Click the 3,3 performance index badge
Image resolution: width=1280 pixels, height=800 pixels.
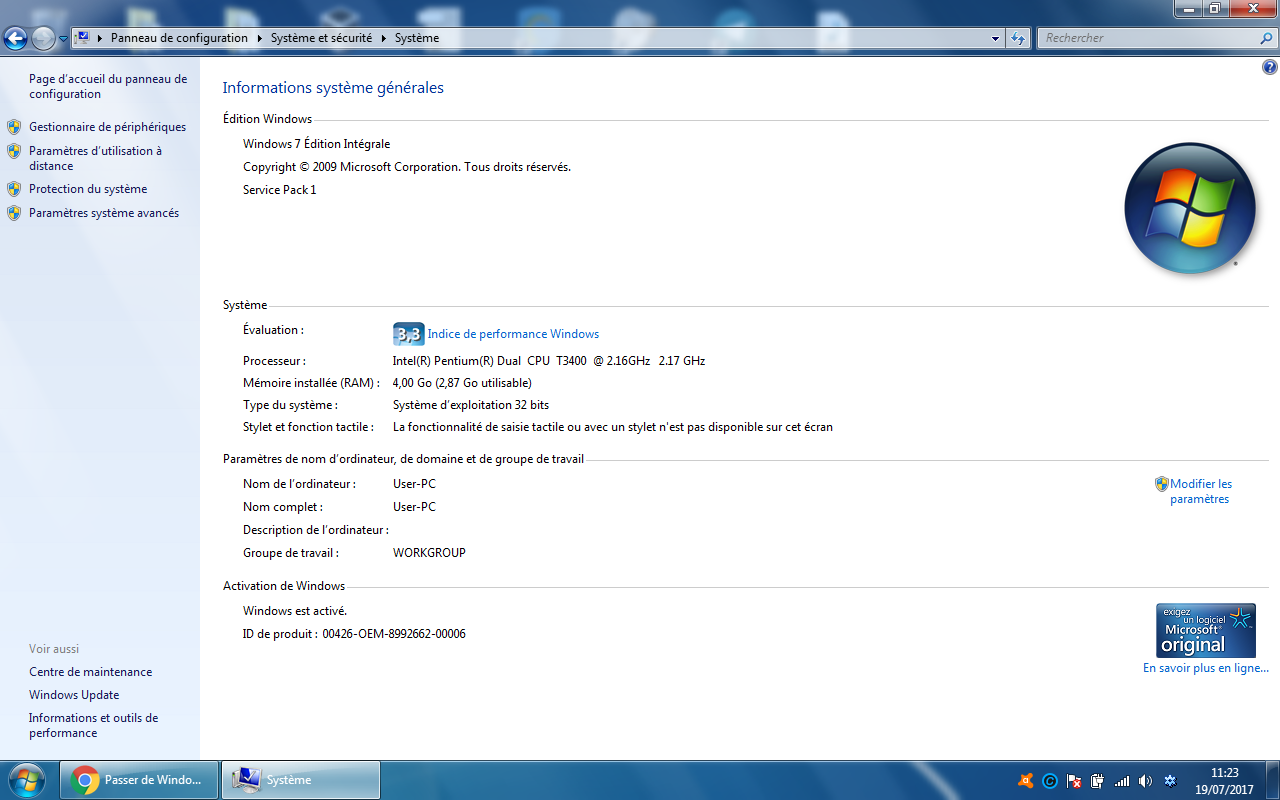click(408, 333)
